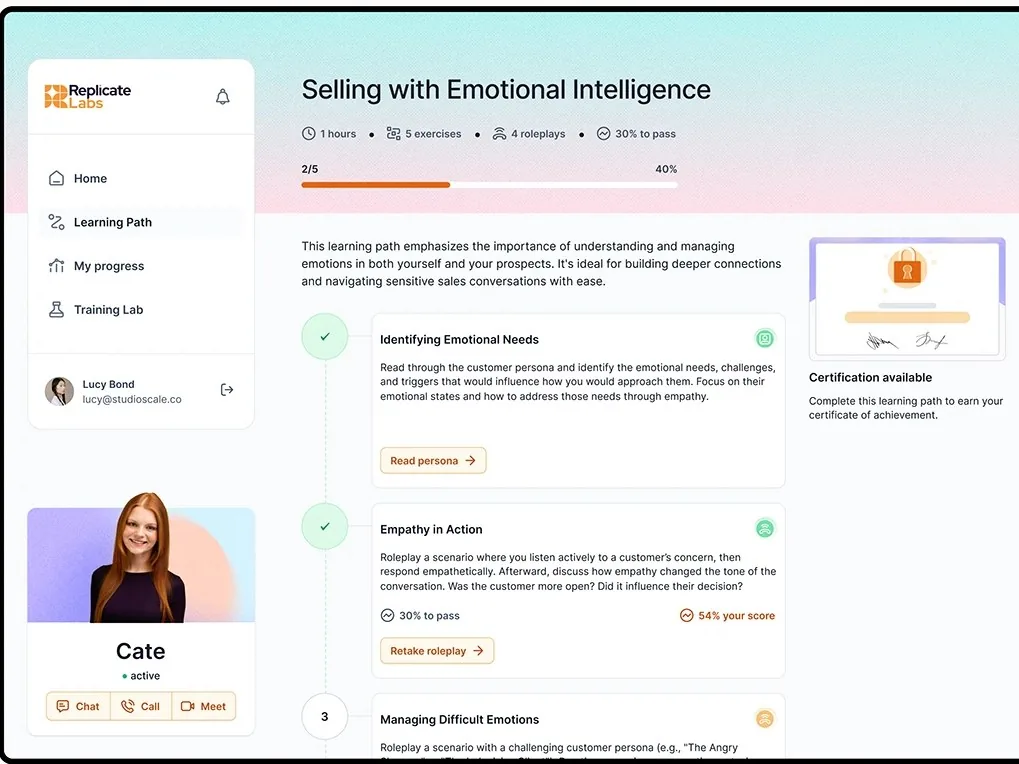Image resolution: width=1019 pixels, height=764 pixels.
Task: Click the Selling with Emotional Intelligence title
Action: (506, 90)
